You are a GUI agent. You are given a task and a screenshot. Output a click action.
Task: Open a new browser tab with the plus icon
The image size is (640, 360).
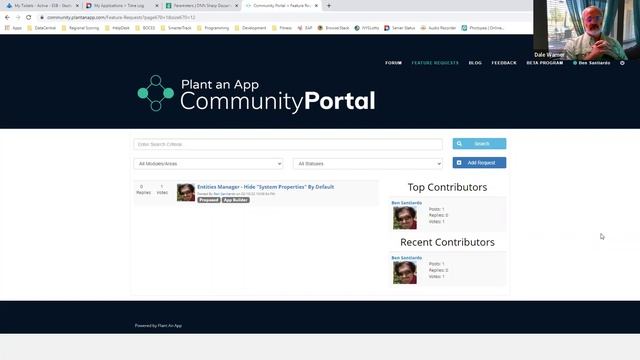pos(329,6)
